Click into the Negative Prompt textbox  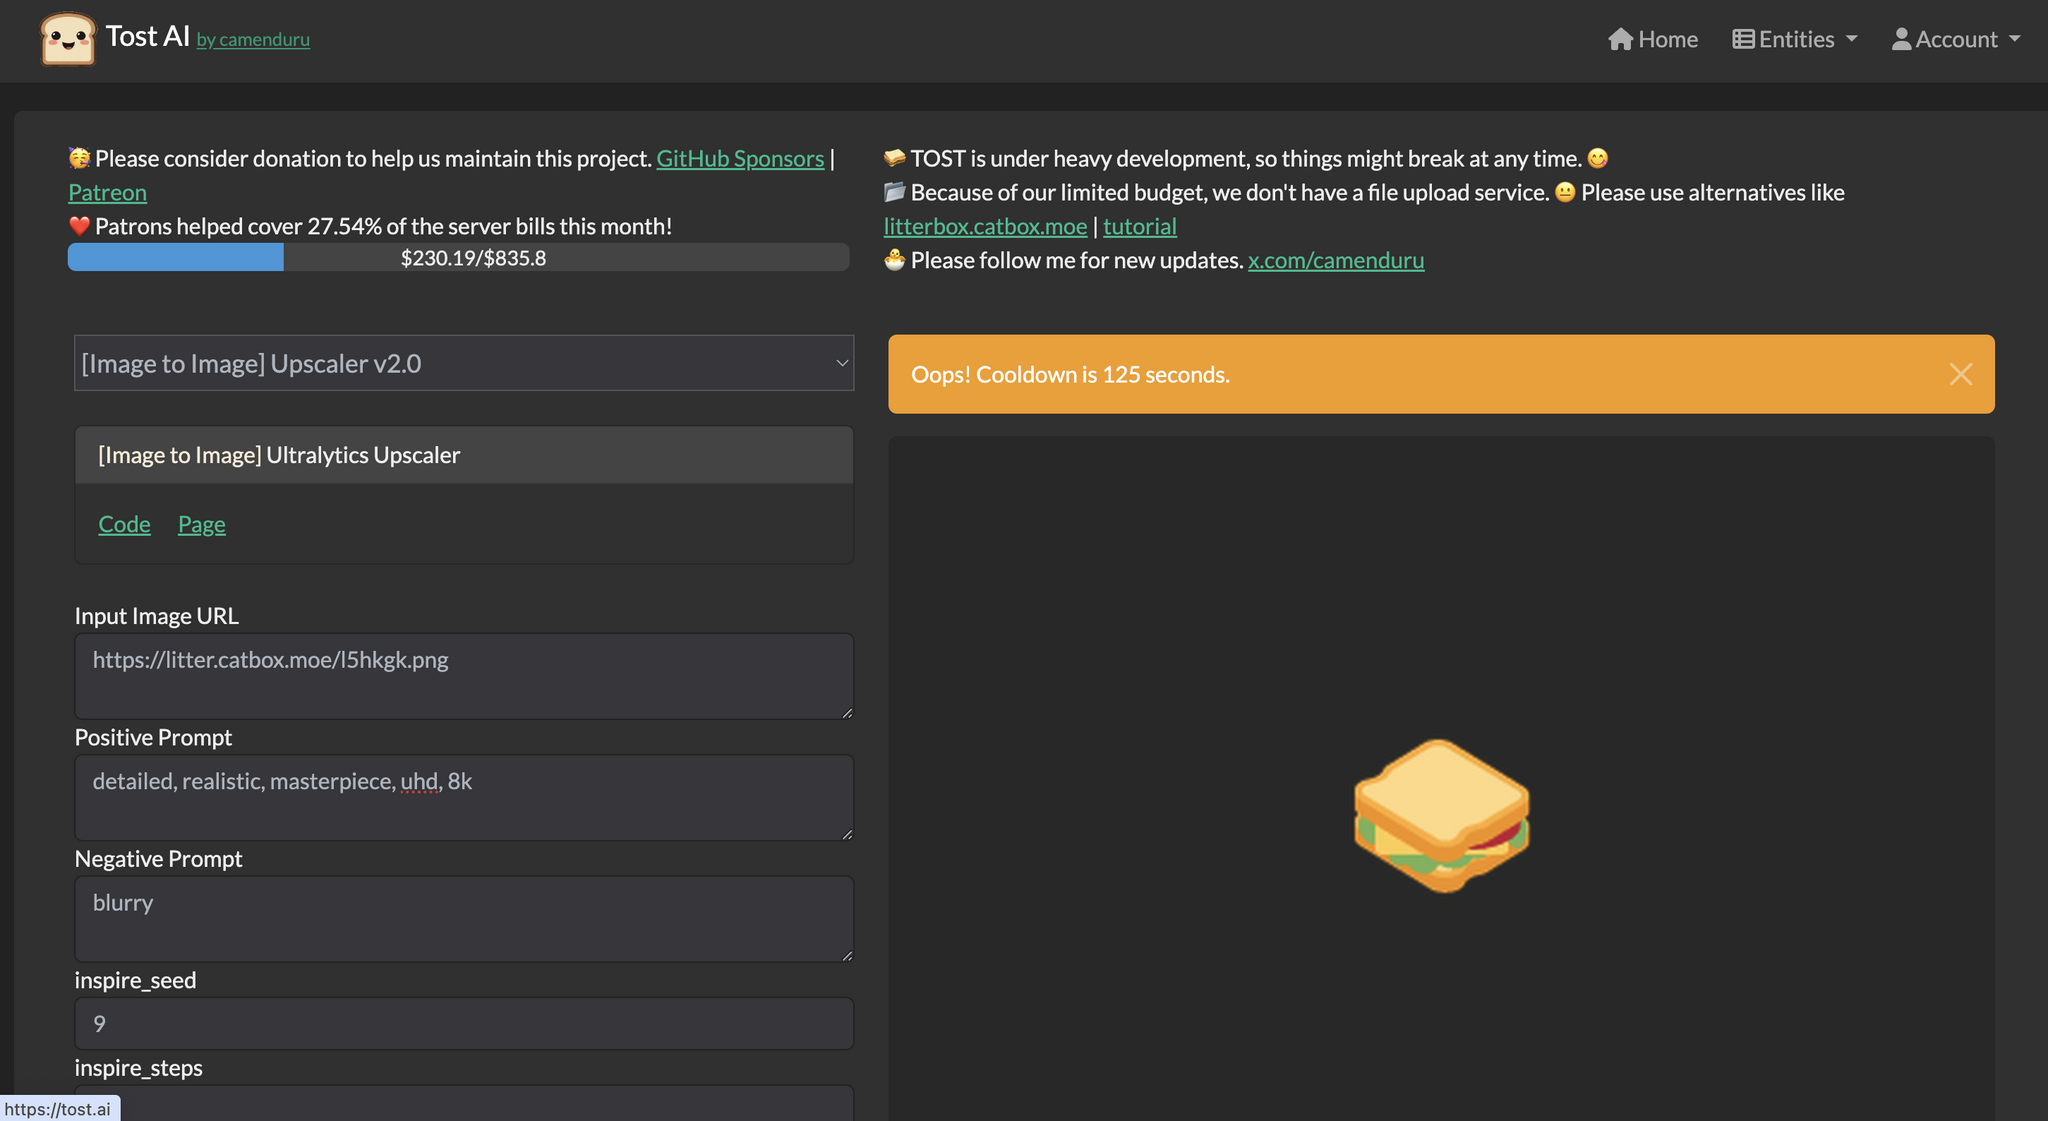464,918
